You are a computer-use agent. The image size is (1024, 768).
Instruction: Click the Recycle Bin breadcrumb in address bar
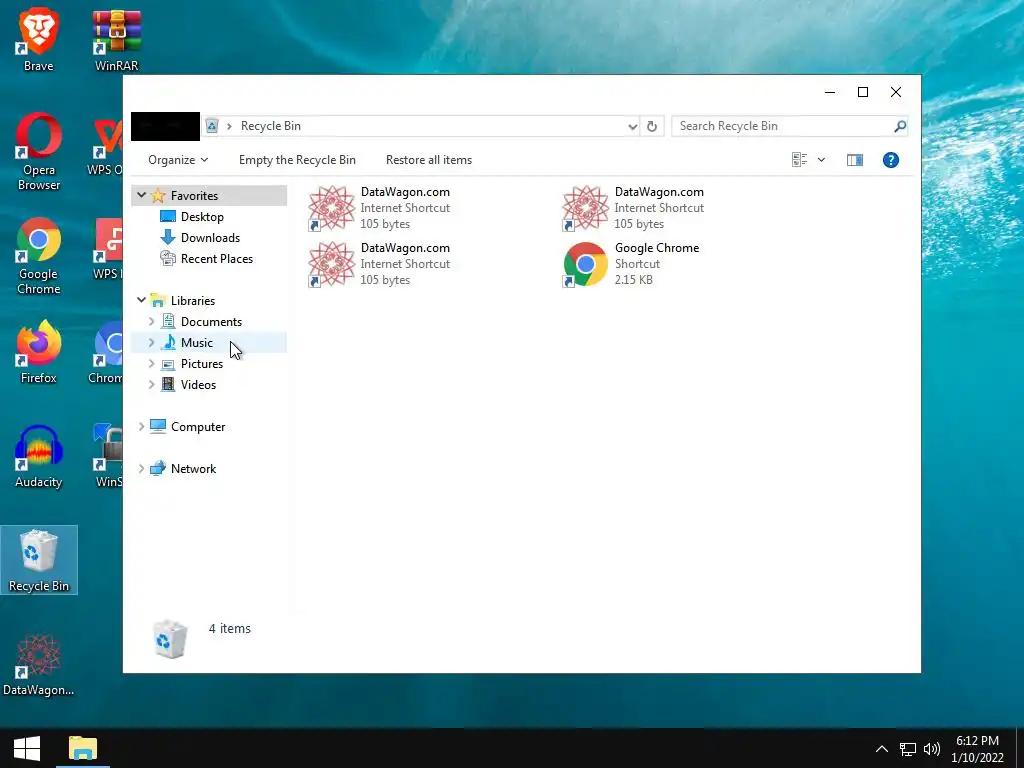[270, 126]
